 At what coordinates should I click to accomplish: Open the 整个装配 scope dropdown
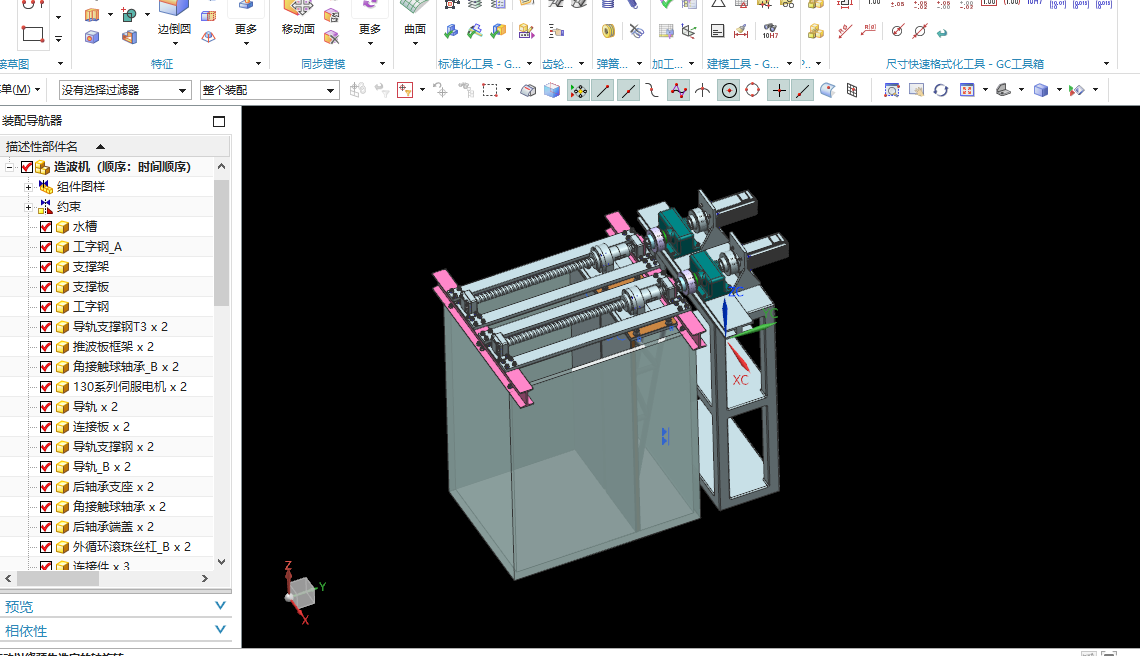click(x=269, y=90)
